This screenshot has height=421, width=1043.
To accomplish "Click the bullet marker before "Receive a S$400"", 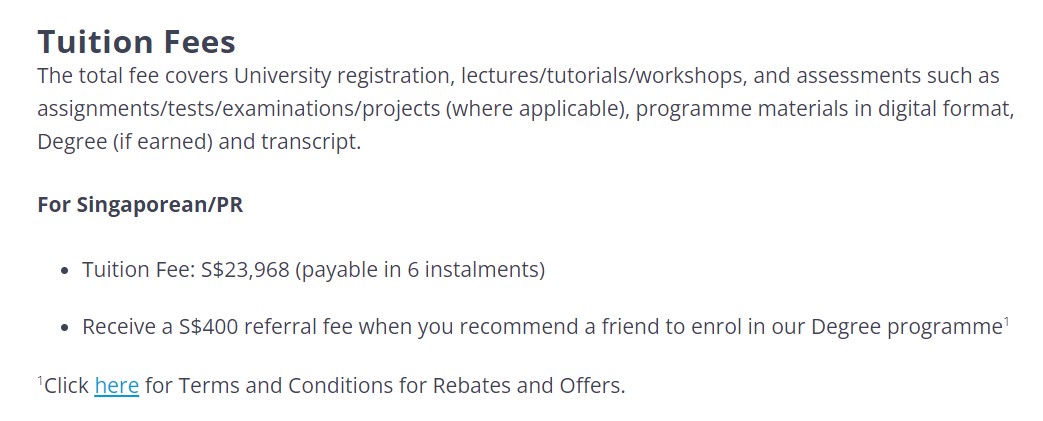I will tap(64, 328).
